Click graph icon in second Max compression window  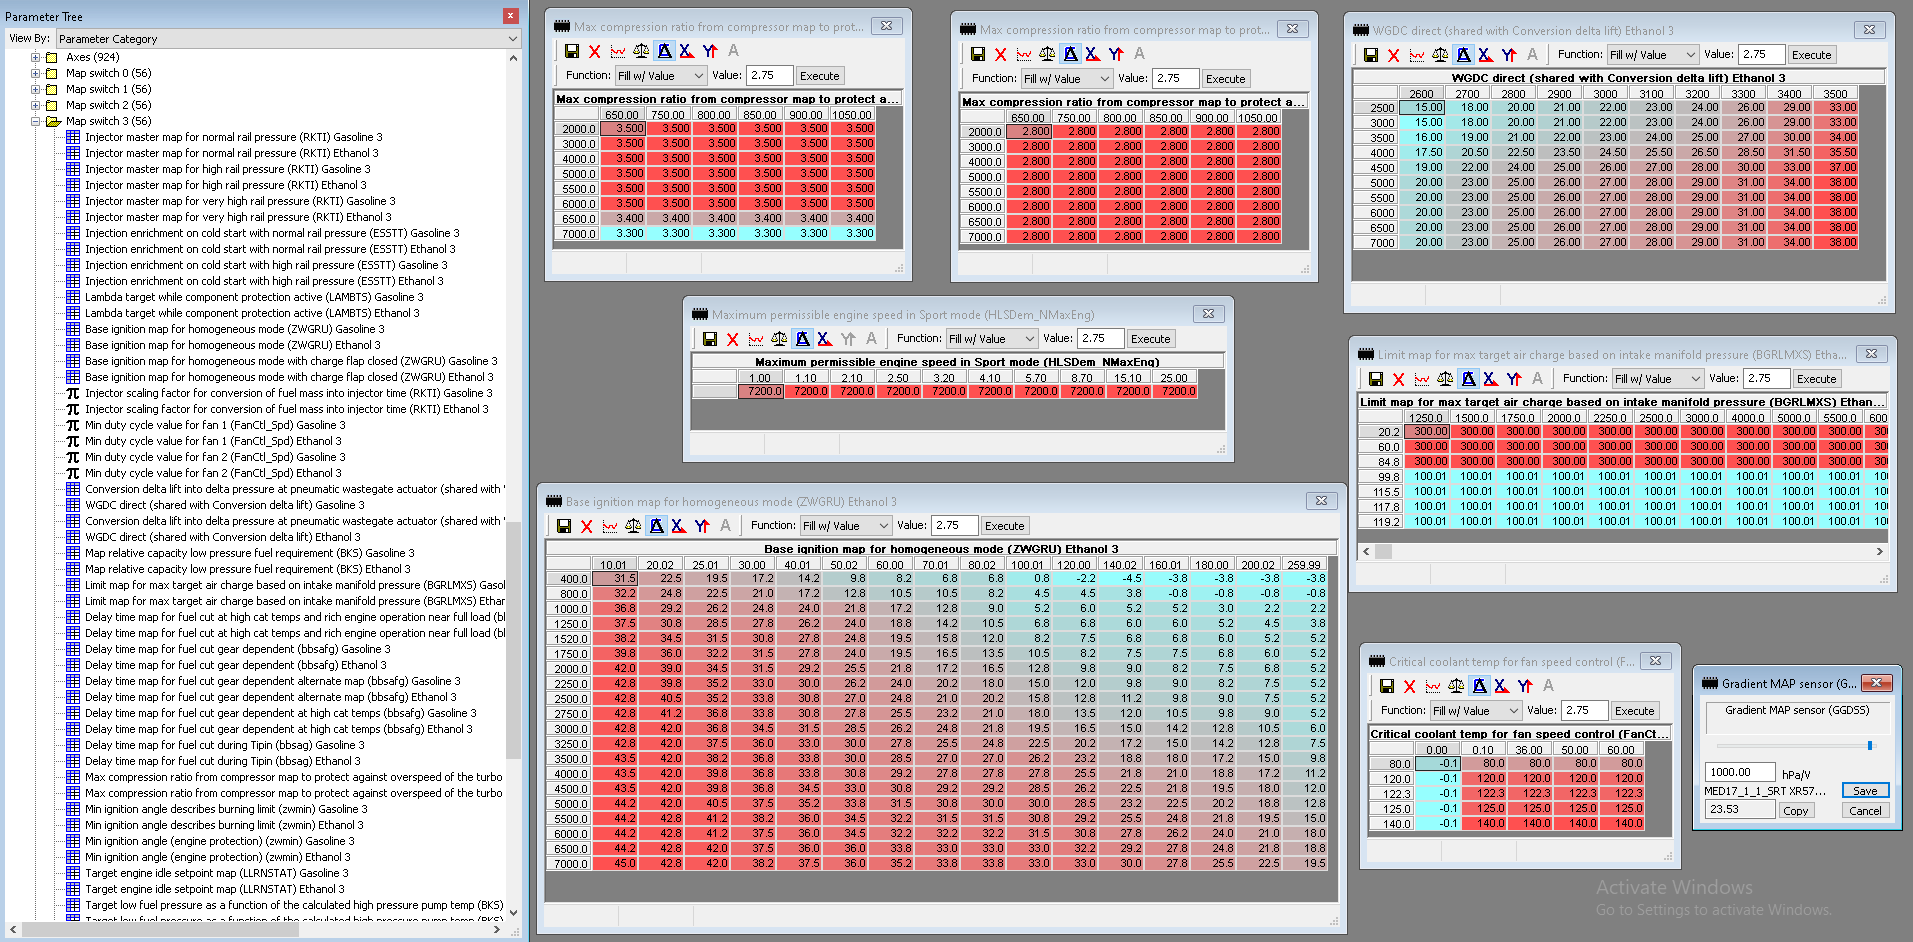coord(1024,54)
